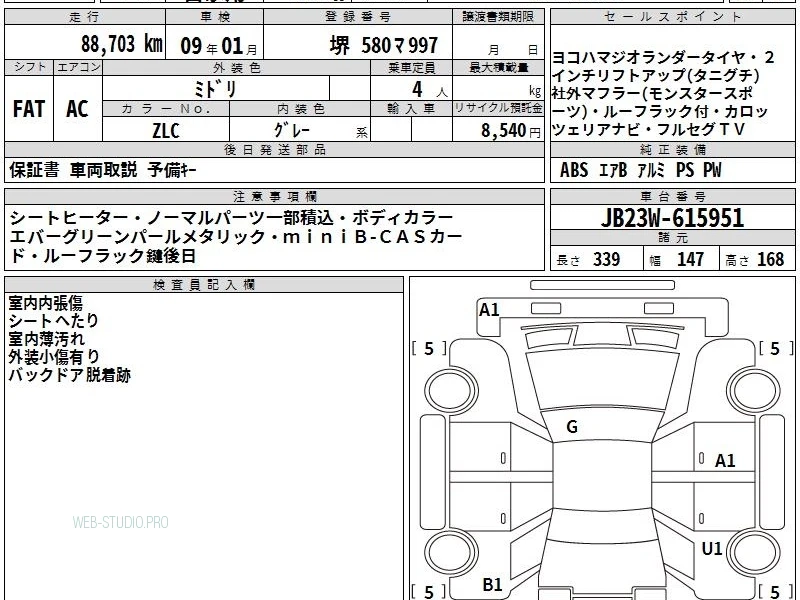The image size is (800, 600).
Task: Click the 純正装備 header
Action: (672, 149)
